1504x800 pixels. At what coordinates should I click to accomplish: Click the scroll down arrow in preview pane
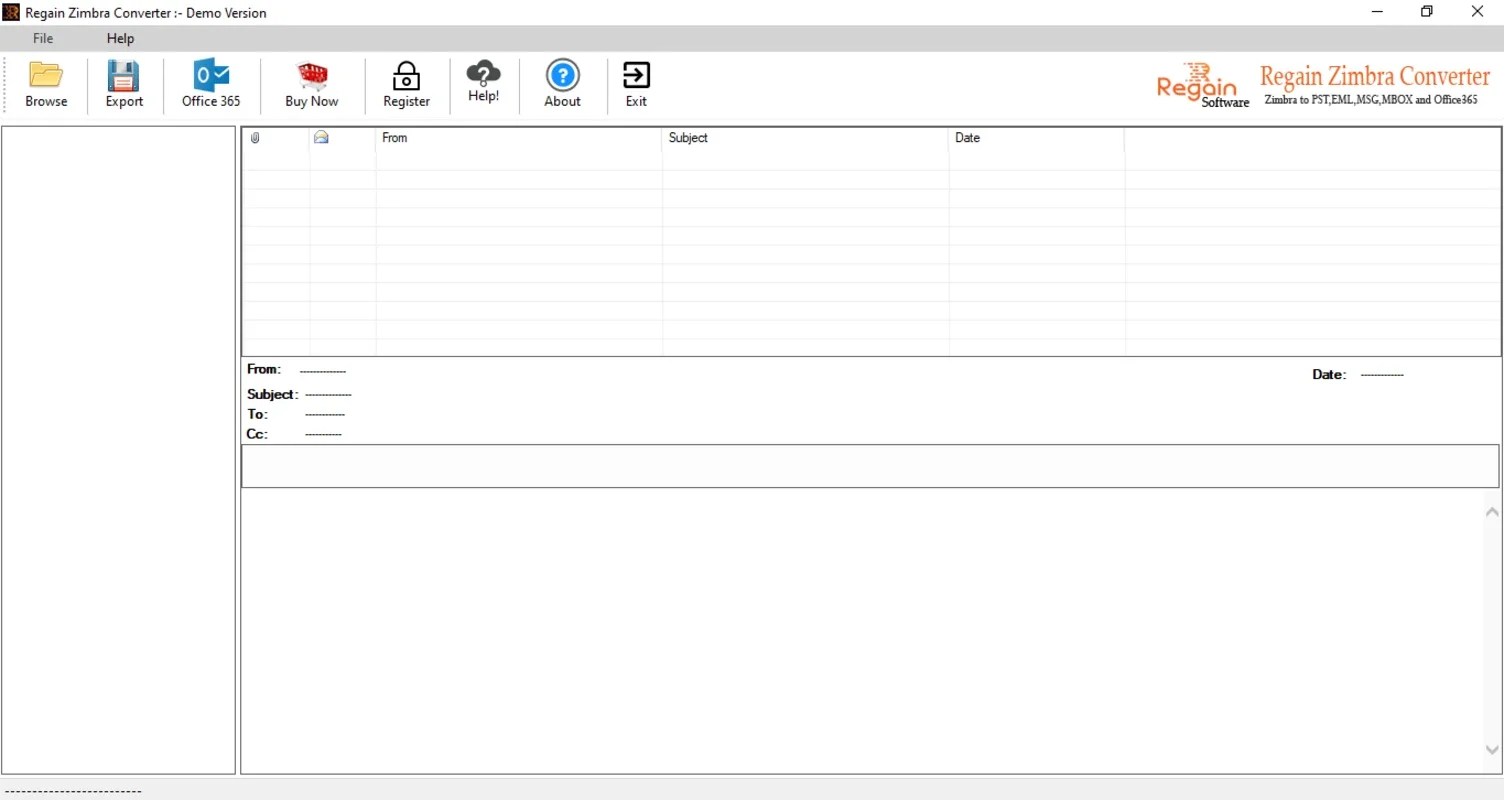click(1492, 750)
